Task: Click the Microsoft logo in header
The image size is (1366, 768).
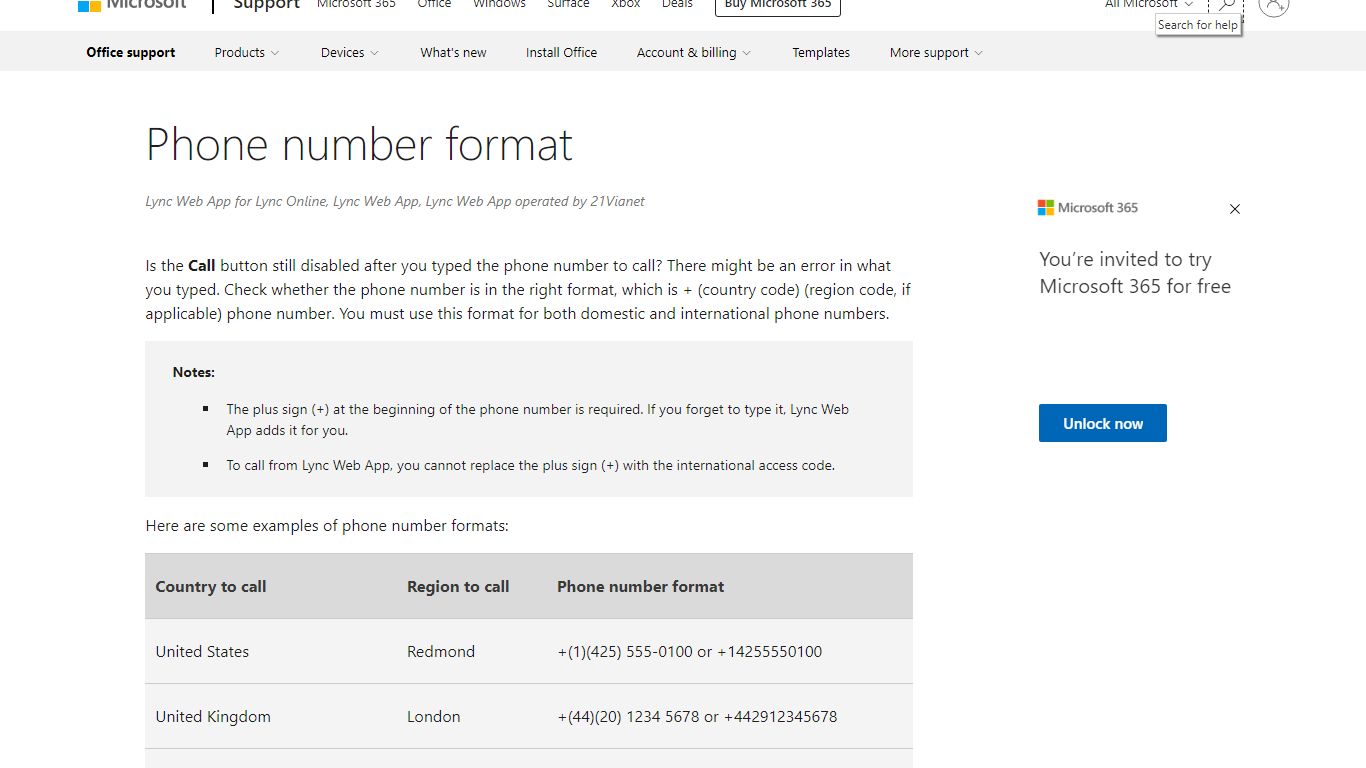Action: coord(132,4)
